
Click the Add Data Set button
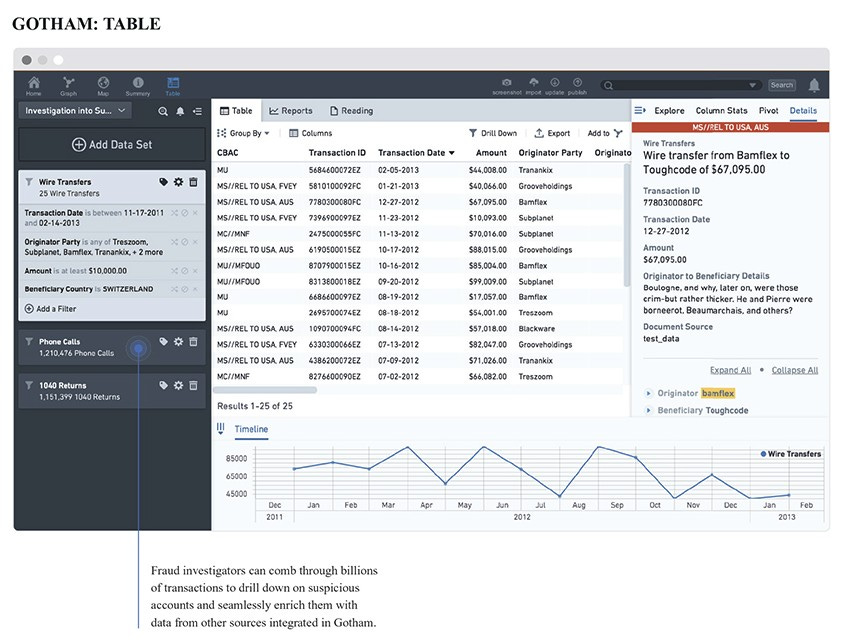tap(112, 144)
